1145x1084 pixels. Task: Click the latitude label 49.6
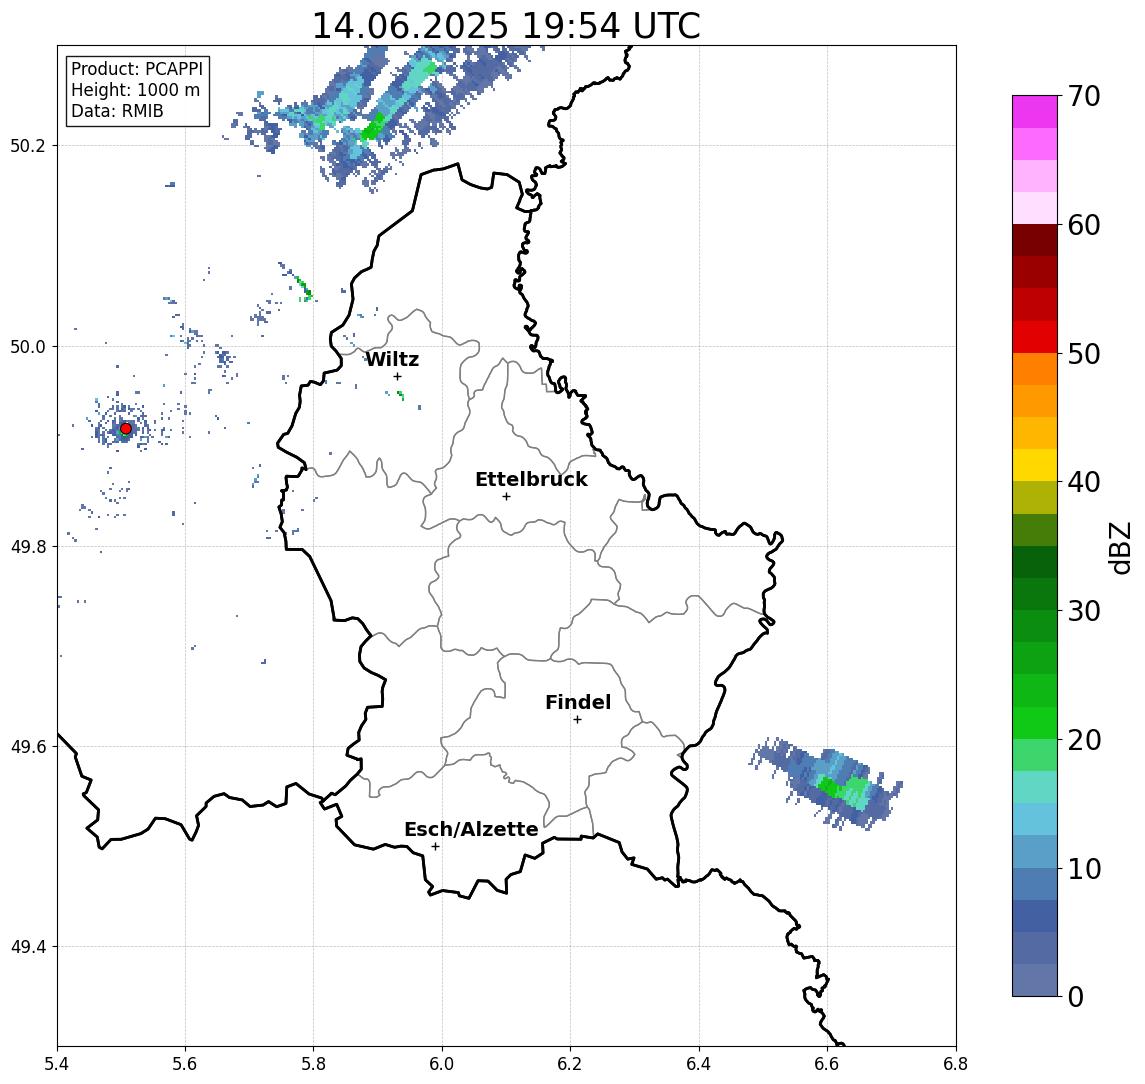[28, 747]
